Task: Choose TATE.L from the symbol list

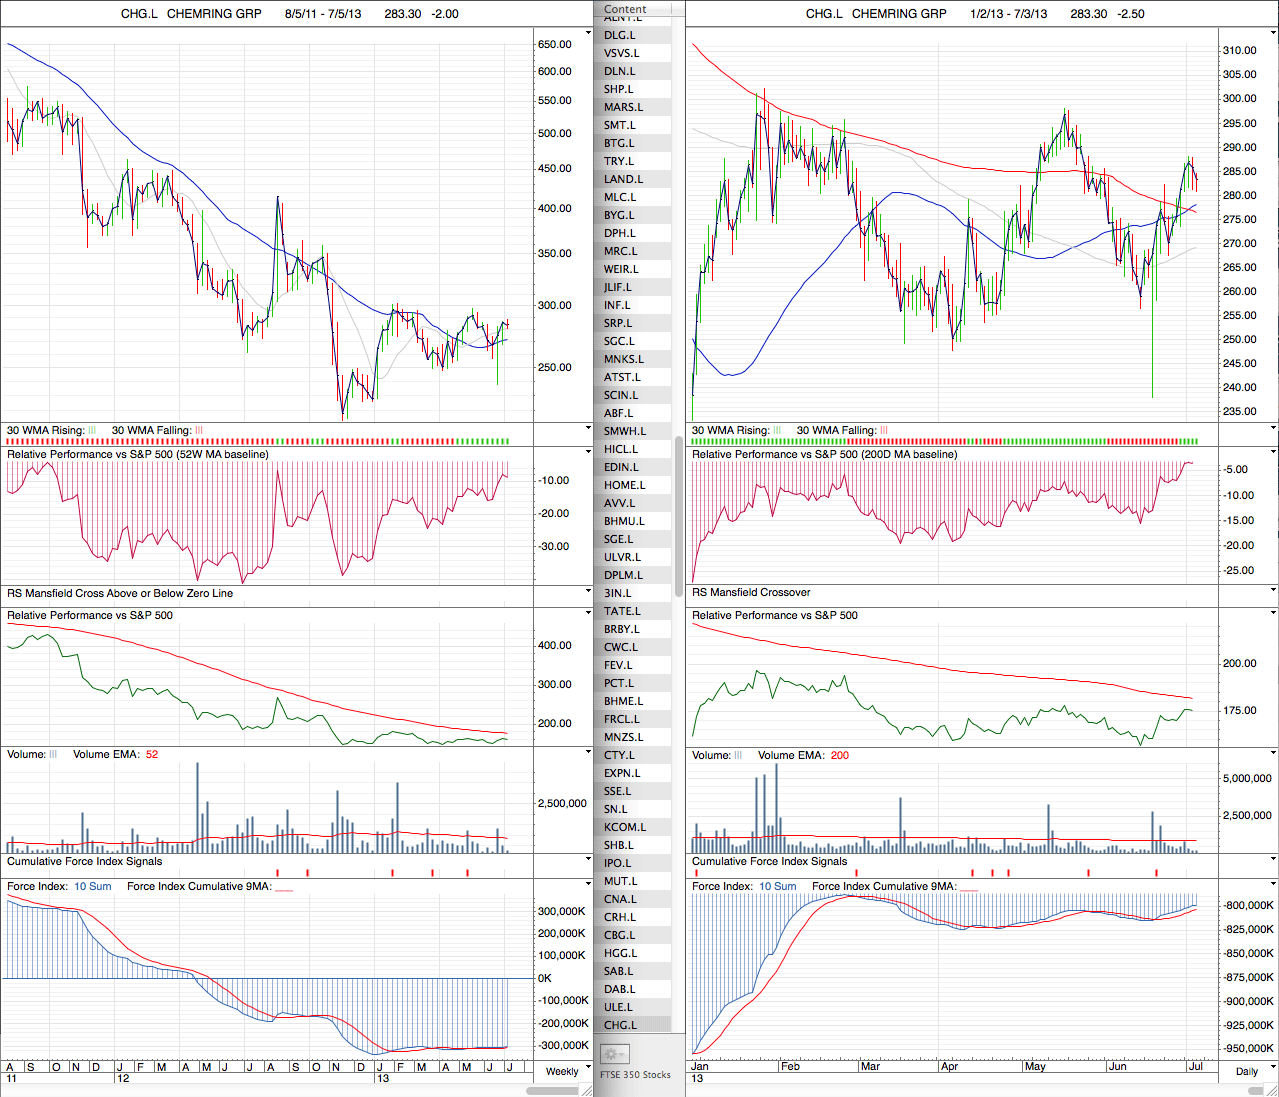Action: pyautogui.click(x=622, y=611)
